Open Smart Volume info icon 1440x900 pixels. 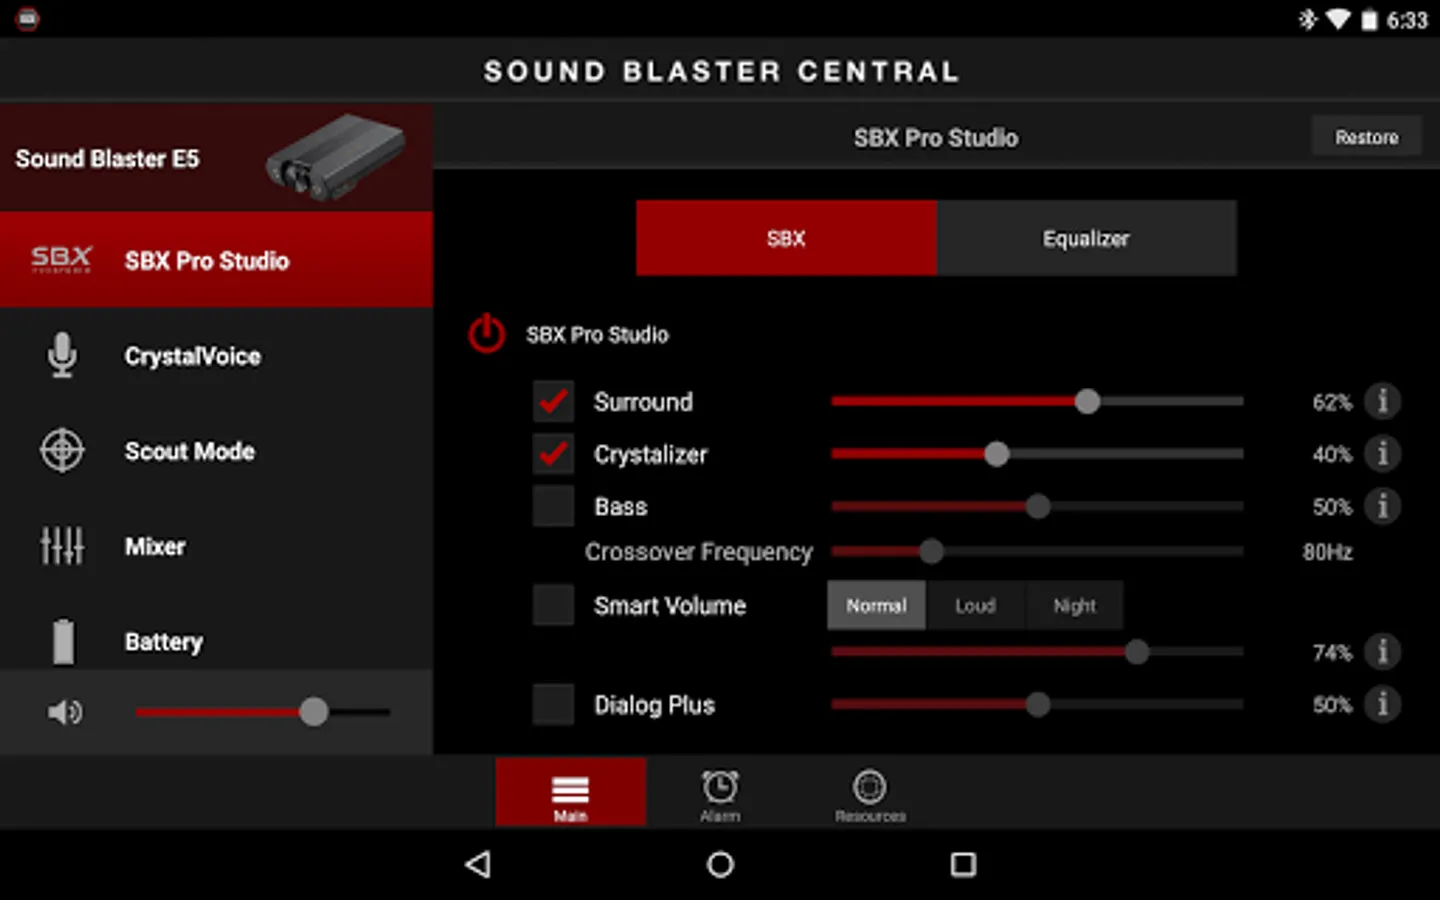tap(1383, 652)
